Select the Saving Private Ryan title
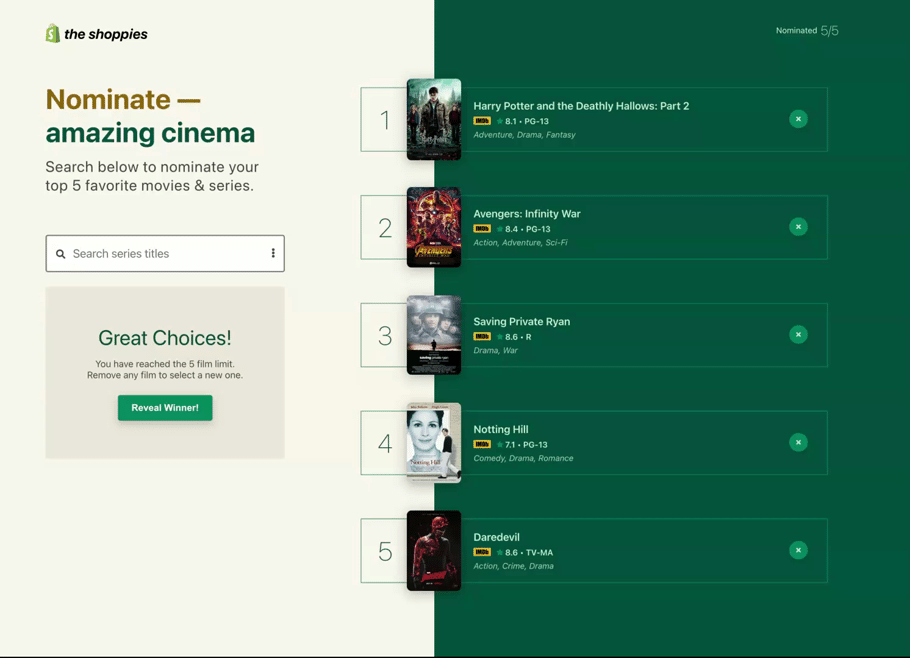The image size is (910, 658). click(521, 322)
